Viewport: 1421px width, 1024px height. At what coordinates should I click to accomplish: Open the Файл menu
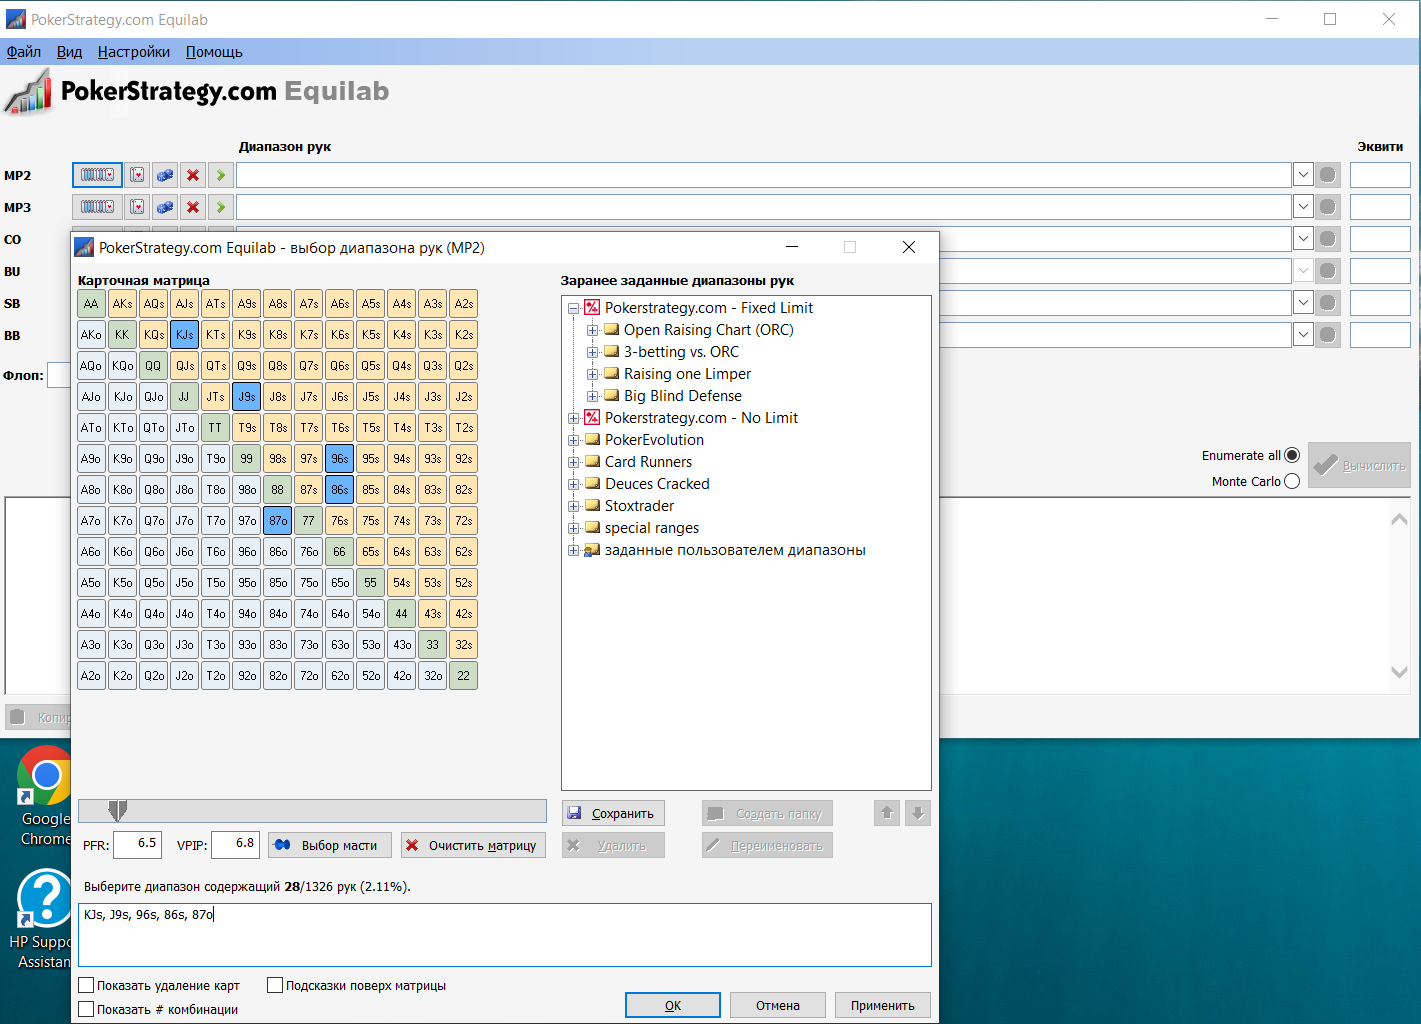point(24,52)
